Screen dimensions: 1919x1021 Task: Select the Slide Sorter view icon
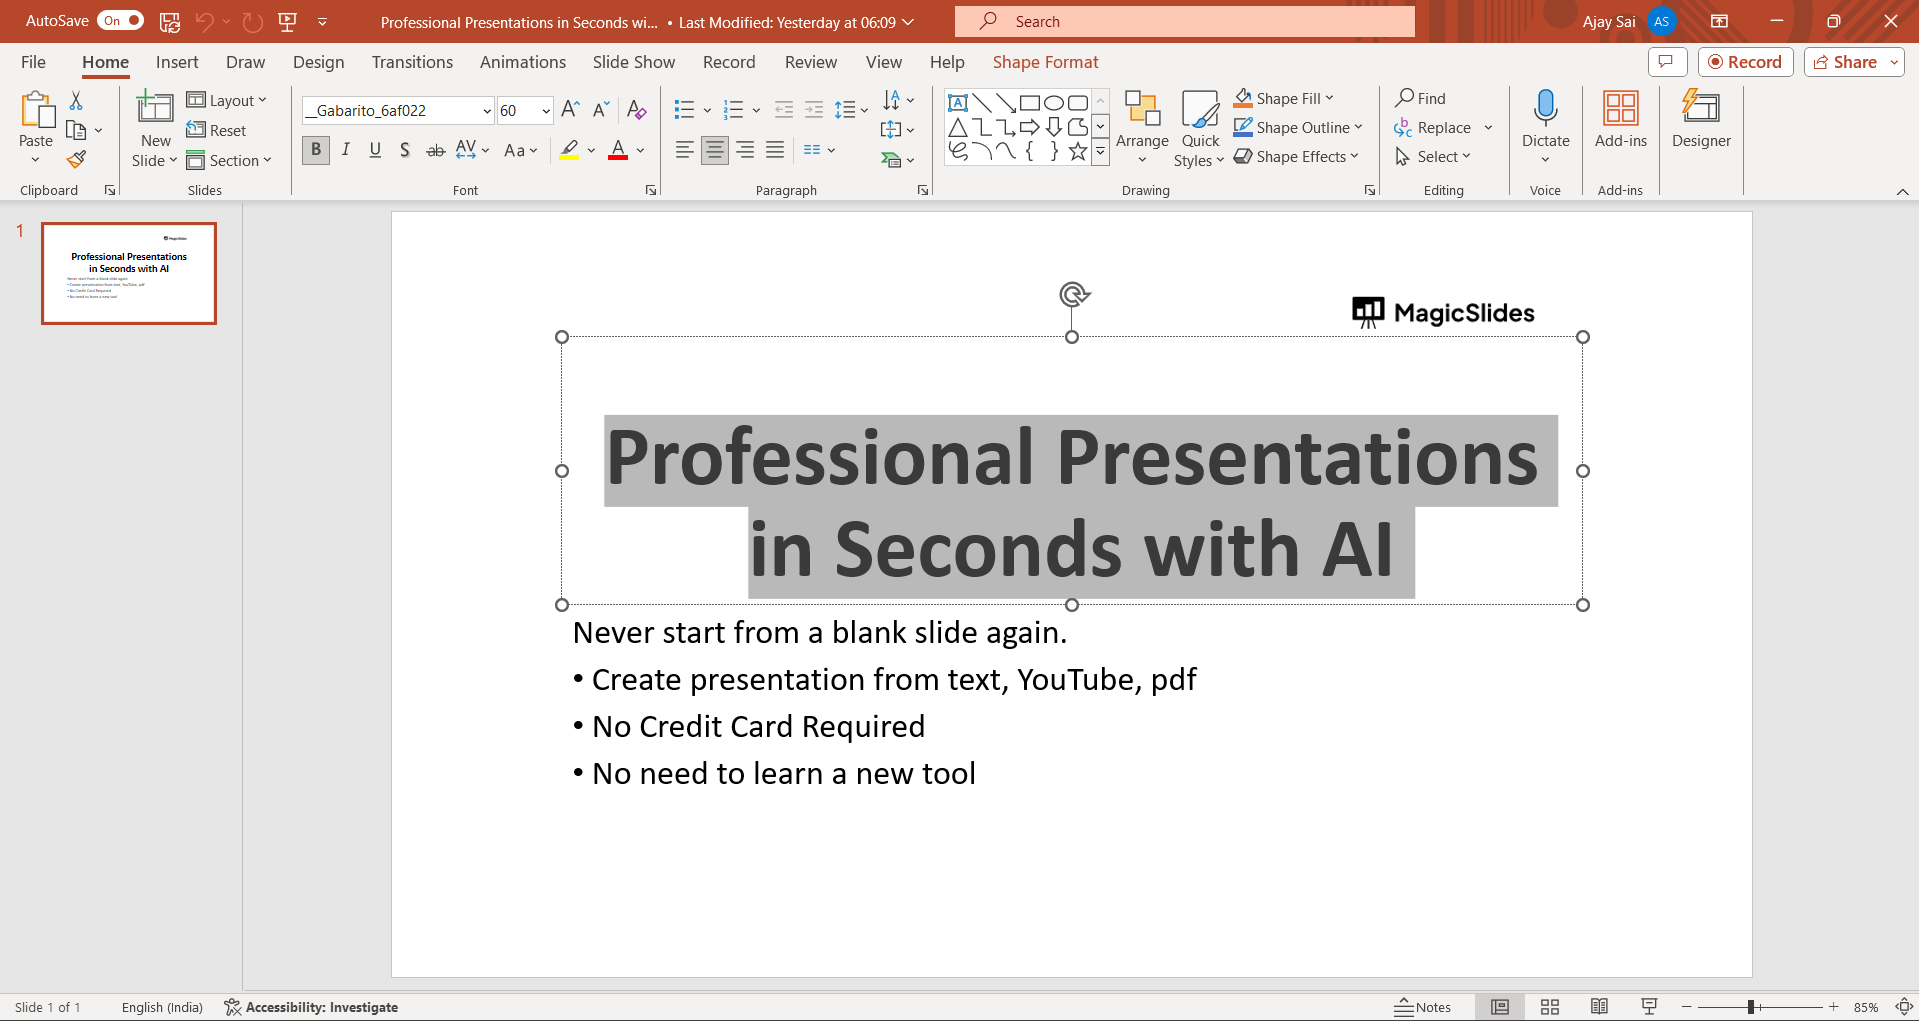pyautogui.click(x=1549, y=1007)
